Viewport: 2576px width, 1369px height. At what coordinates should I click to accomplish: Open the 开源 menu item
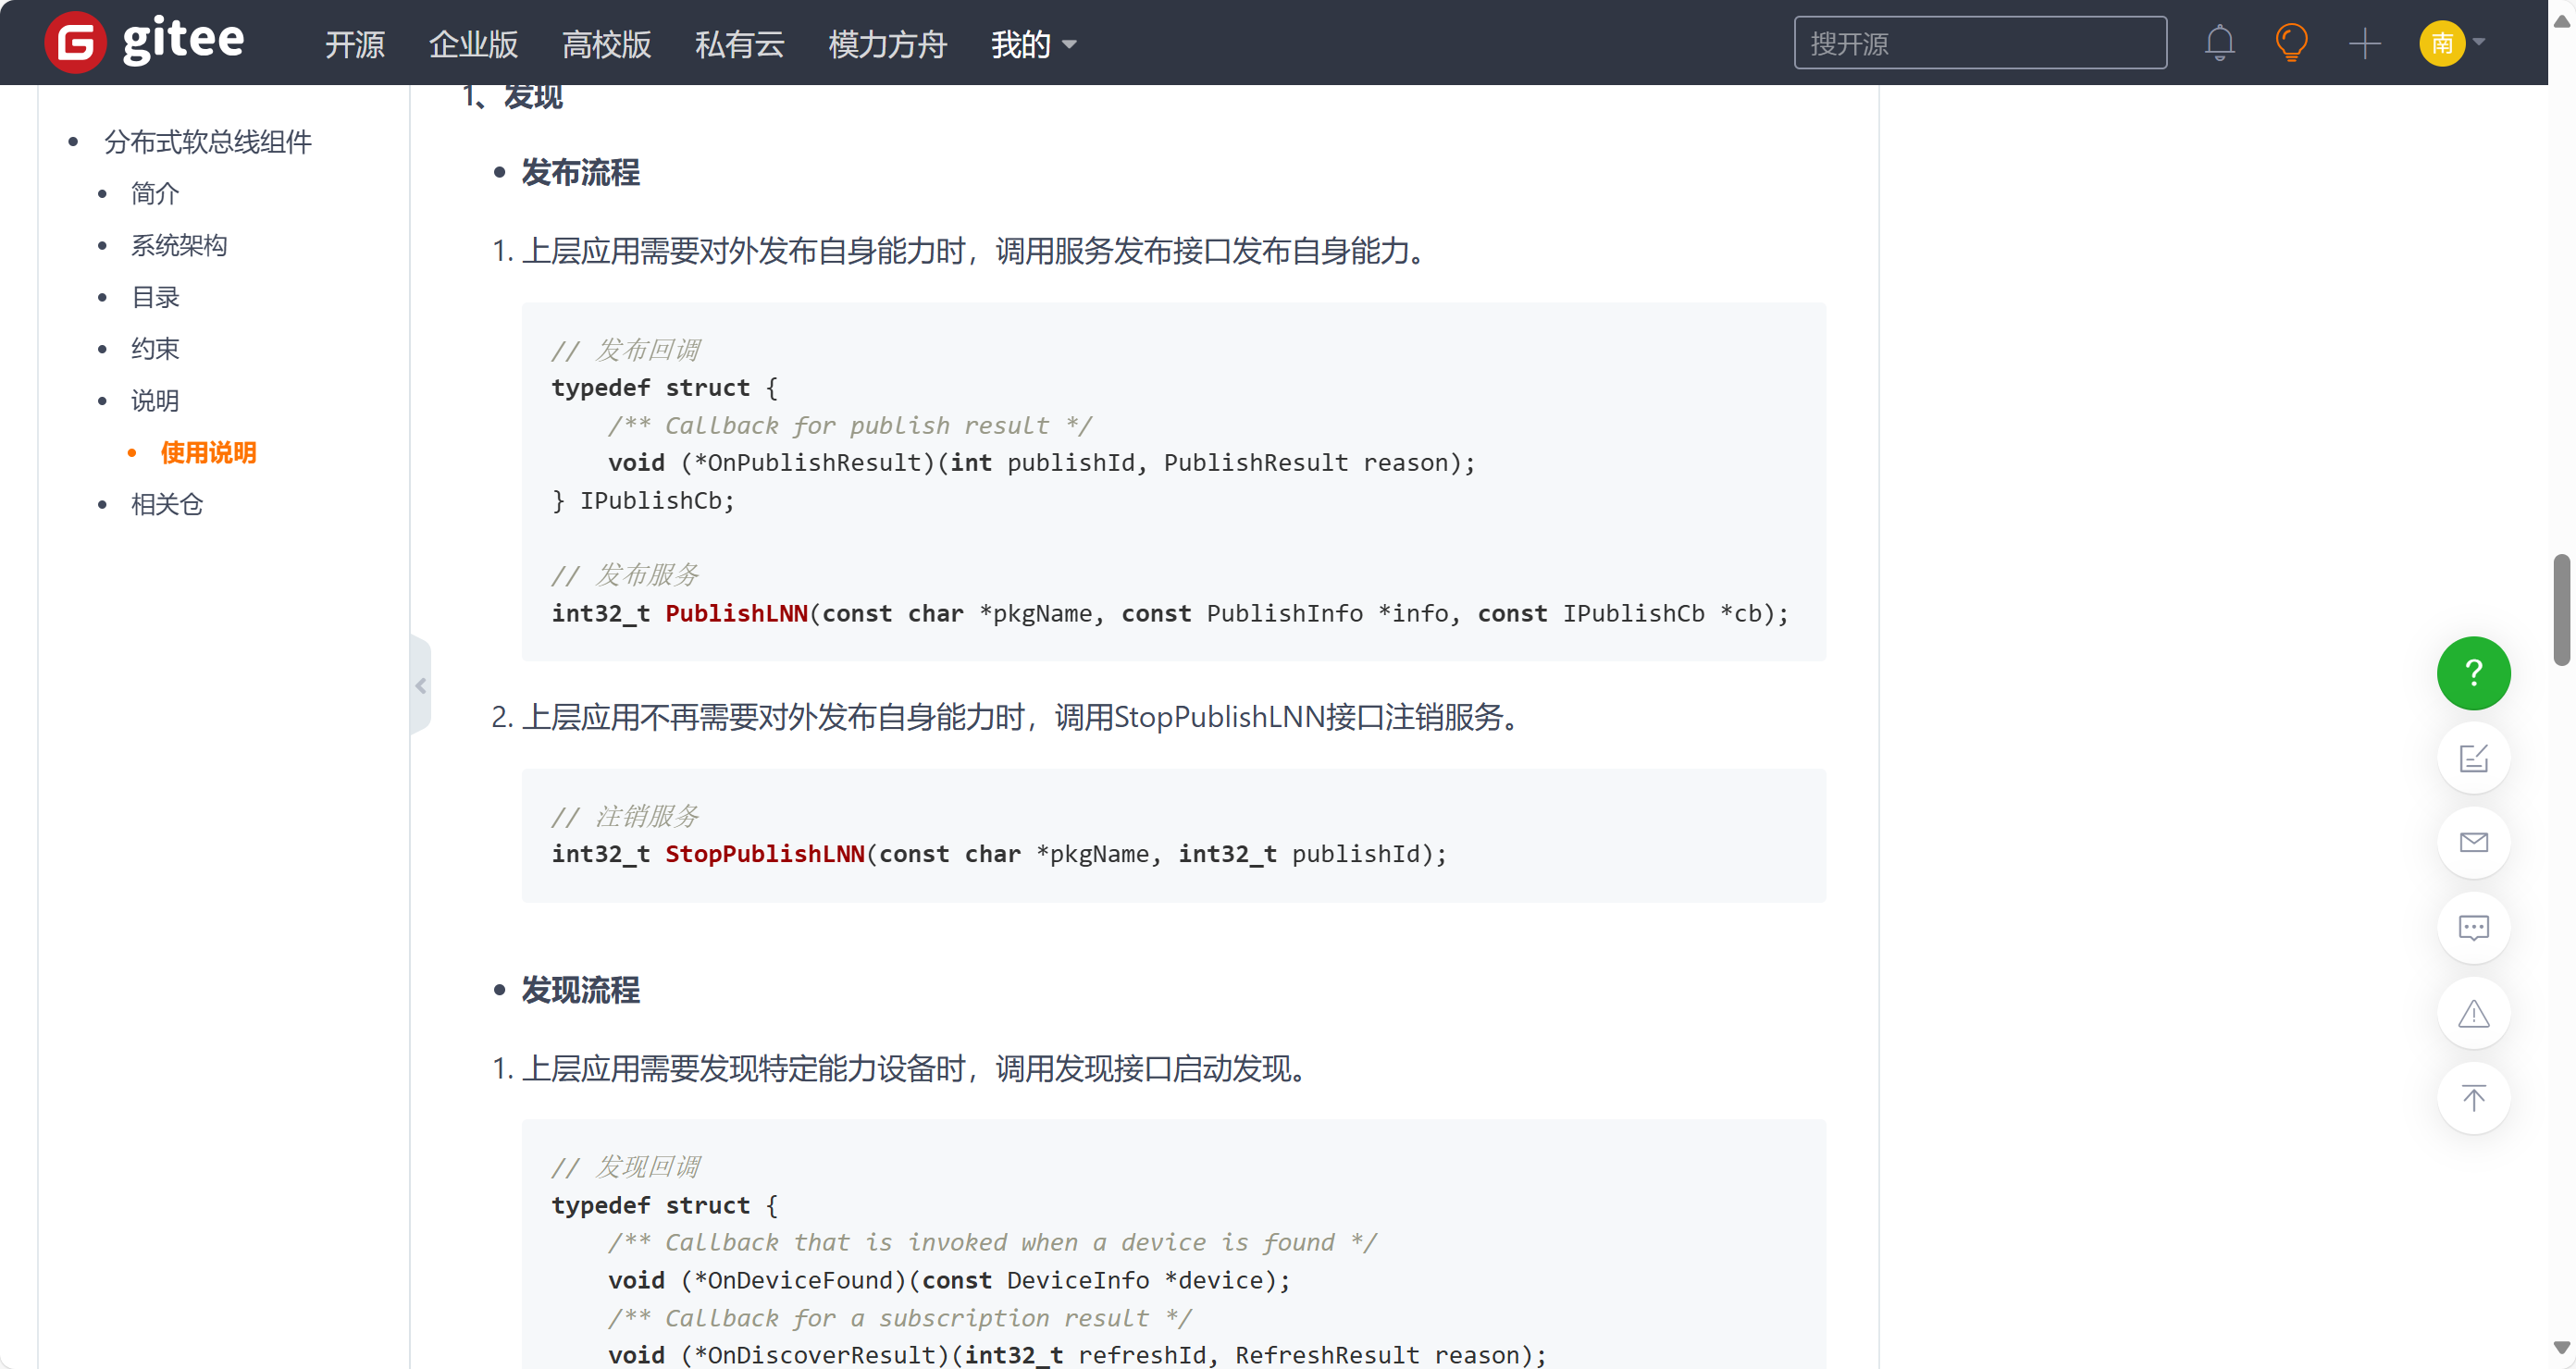(354, 44)
